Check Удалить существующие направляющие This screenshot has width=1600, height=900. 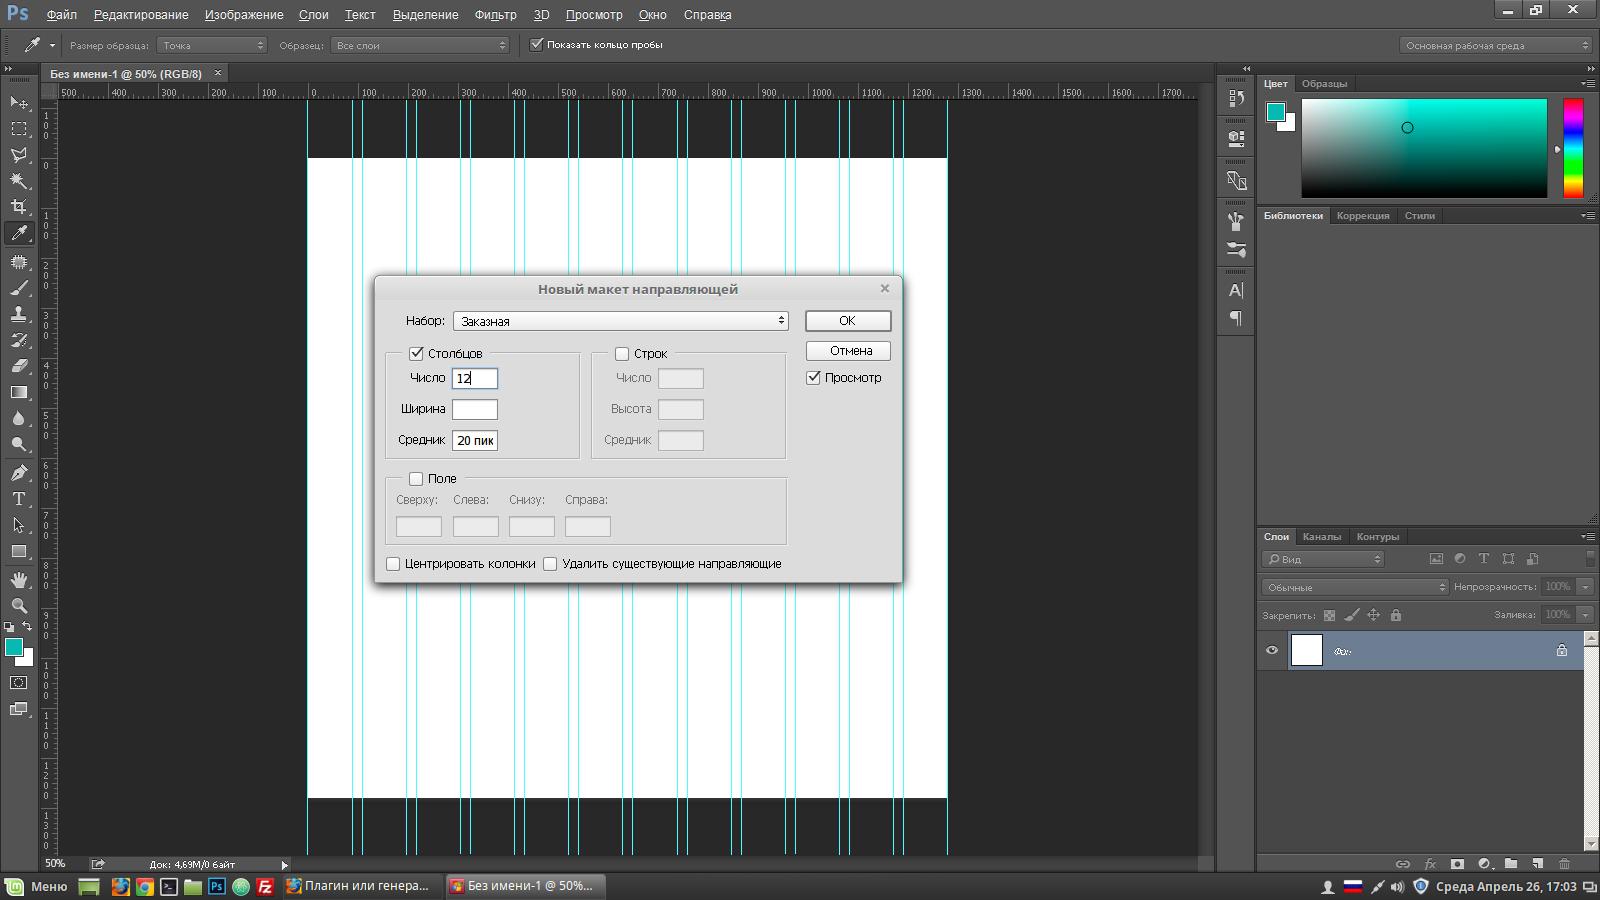point(550,564)
